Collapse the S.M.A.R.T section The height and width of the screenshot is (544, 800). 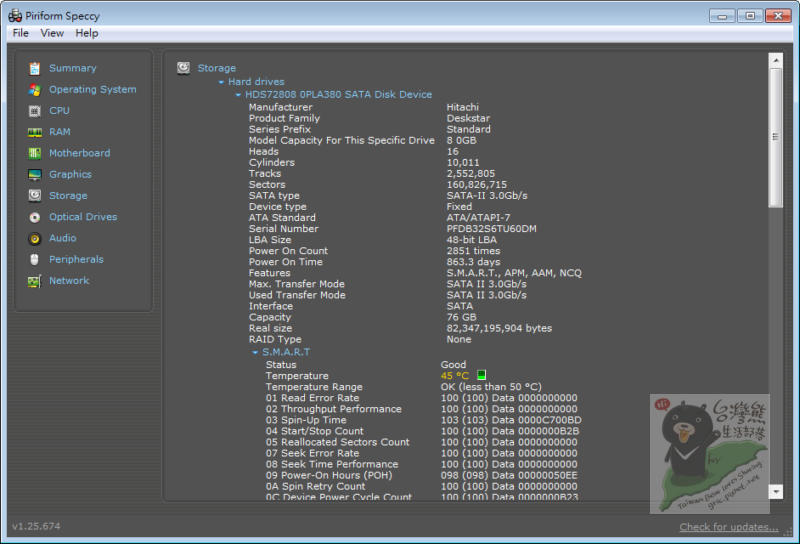[x=255, y=353]
